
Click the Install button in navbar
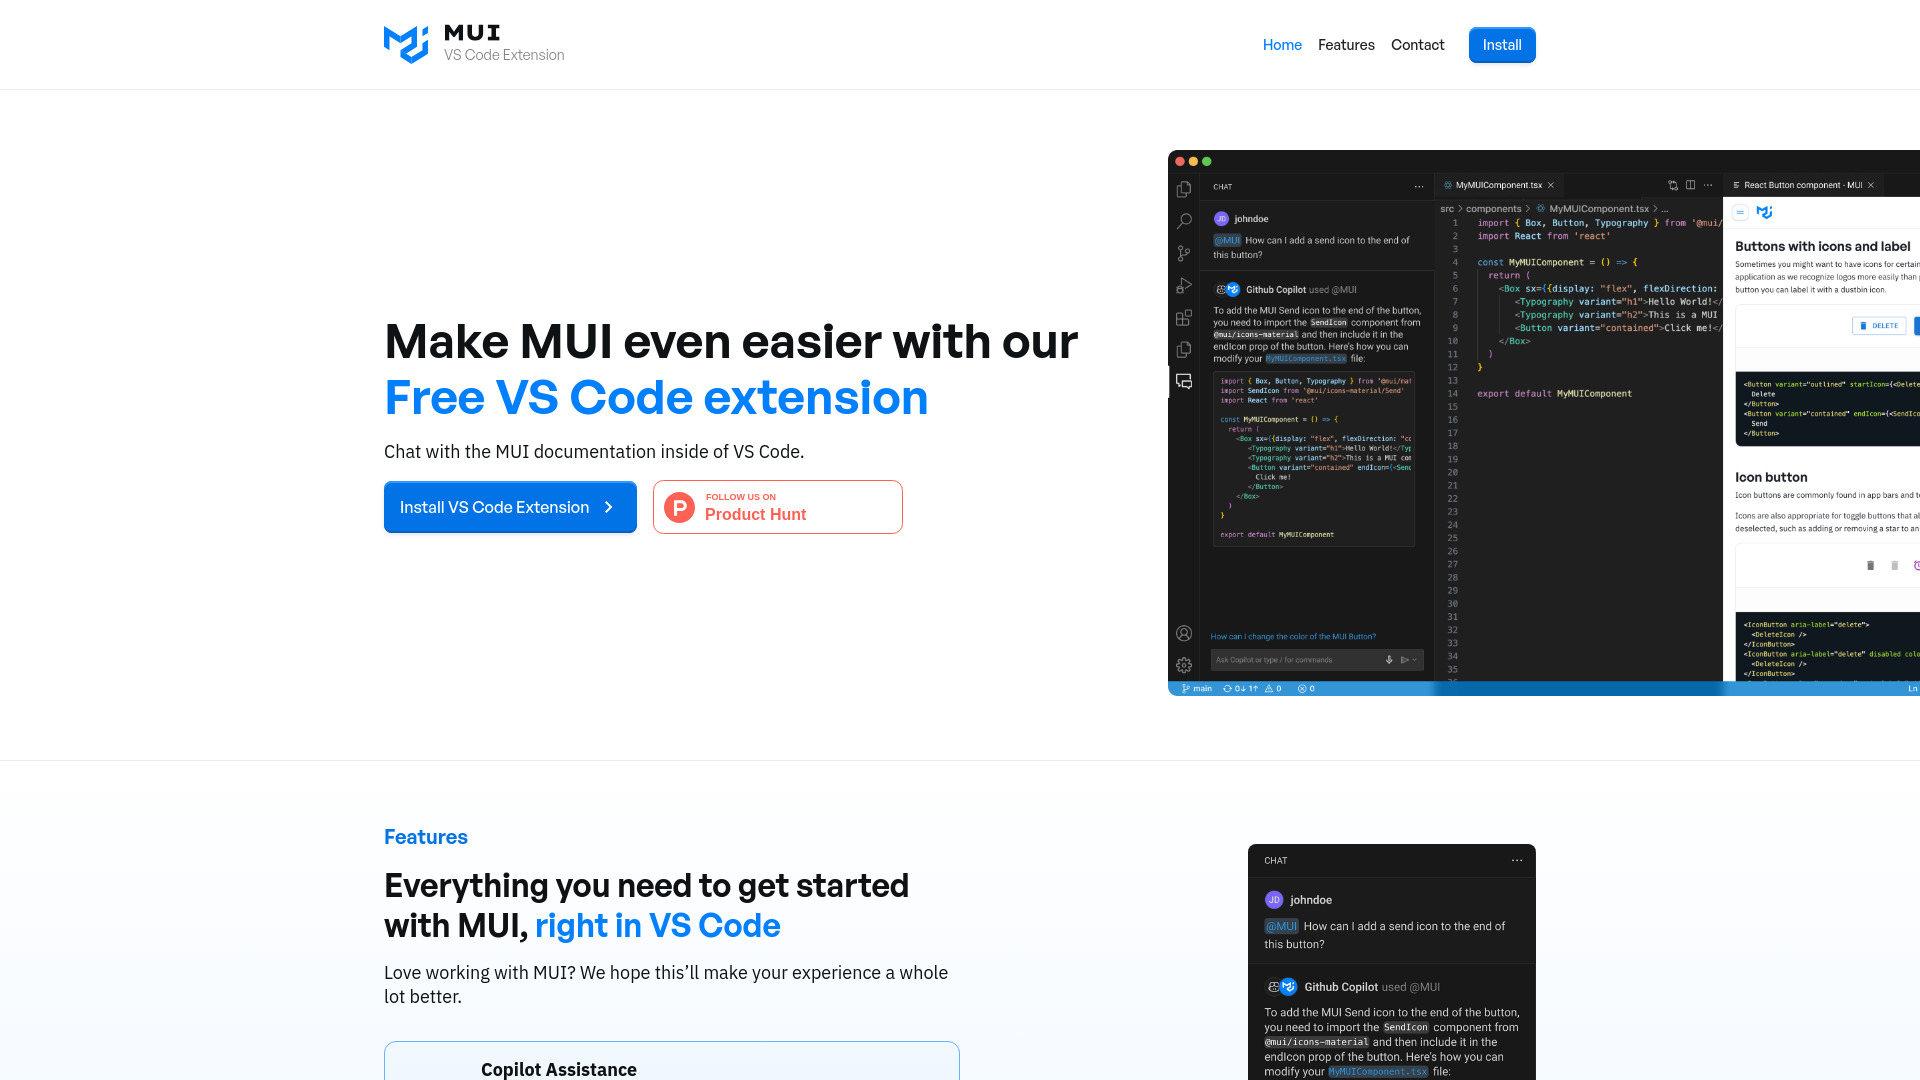point(1502,44)
